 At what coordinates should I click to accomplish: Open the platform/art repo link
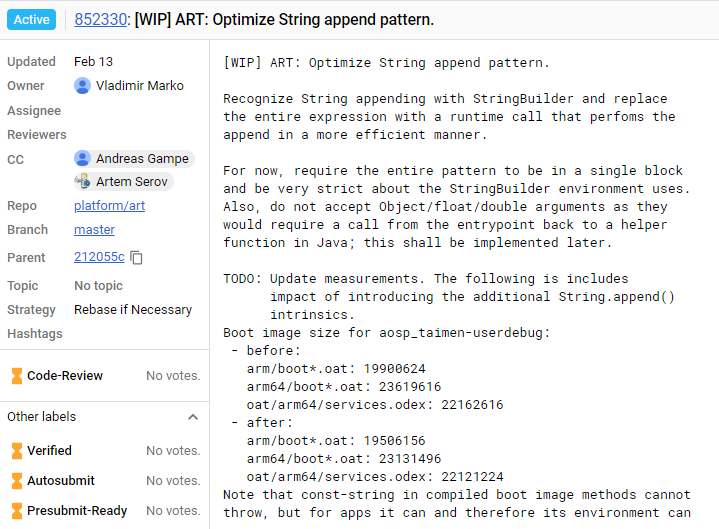pyautogui.click(x=110, y=206)
